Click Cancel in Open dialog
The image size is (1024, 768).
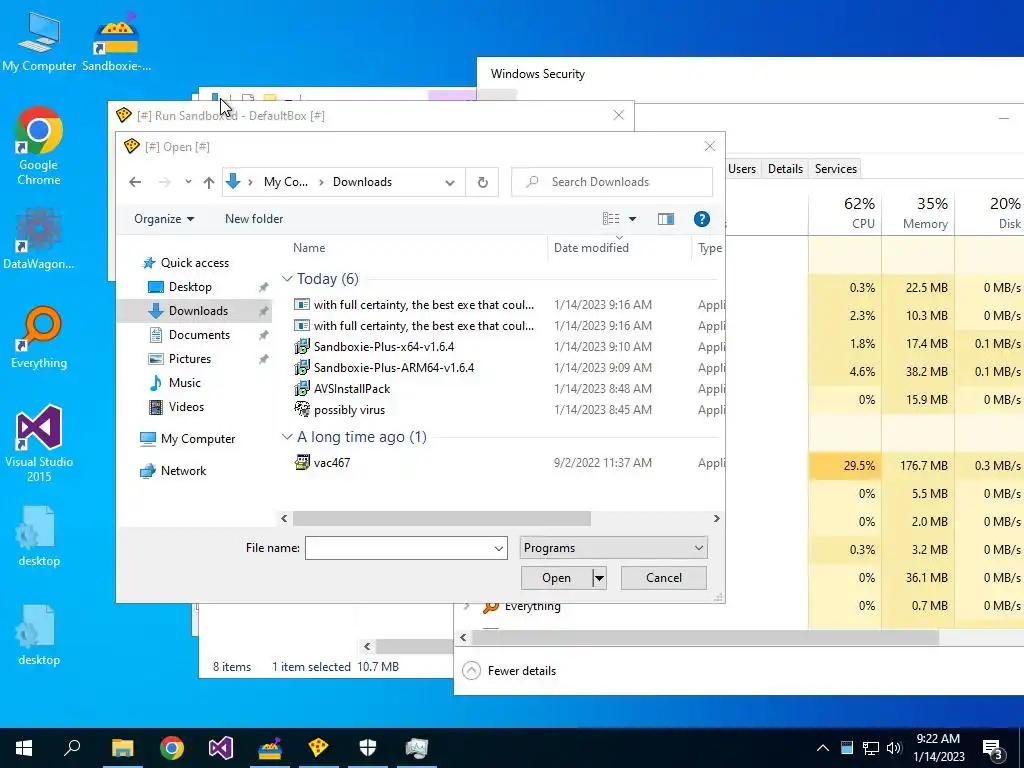[x=664, y=578]
